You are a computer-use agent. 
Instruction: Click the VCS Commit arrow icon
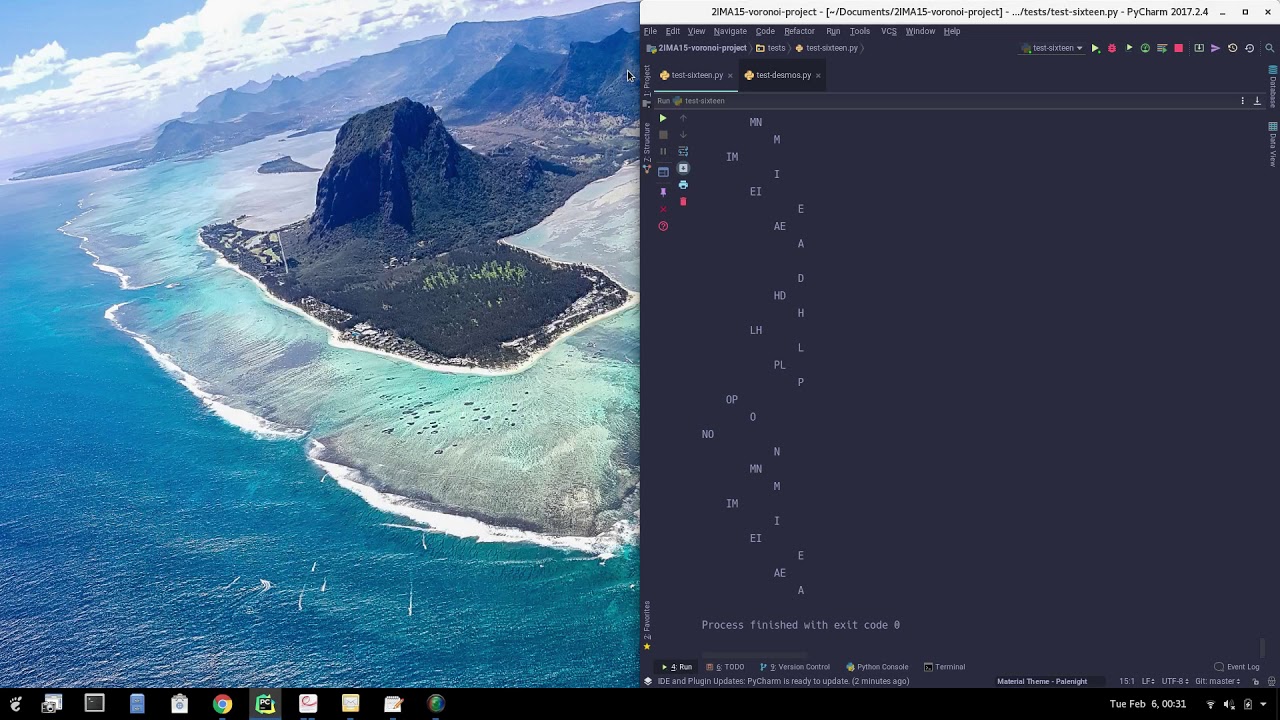[x=1216, y=48]
